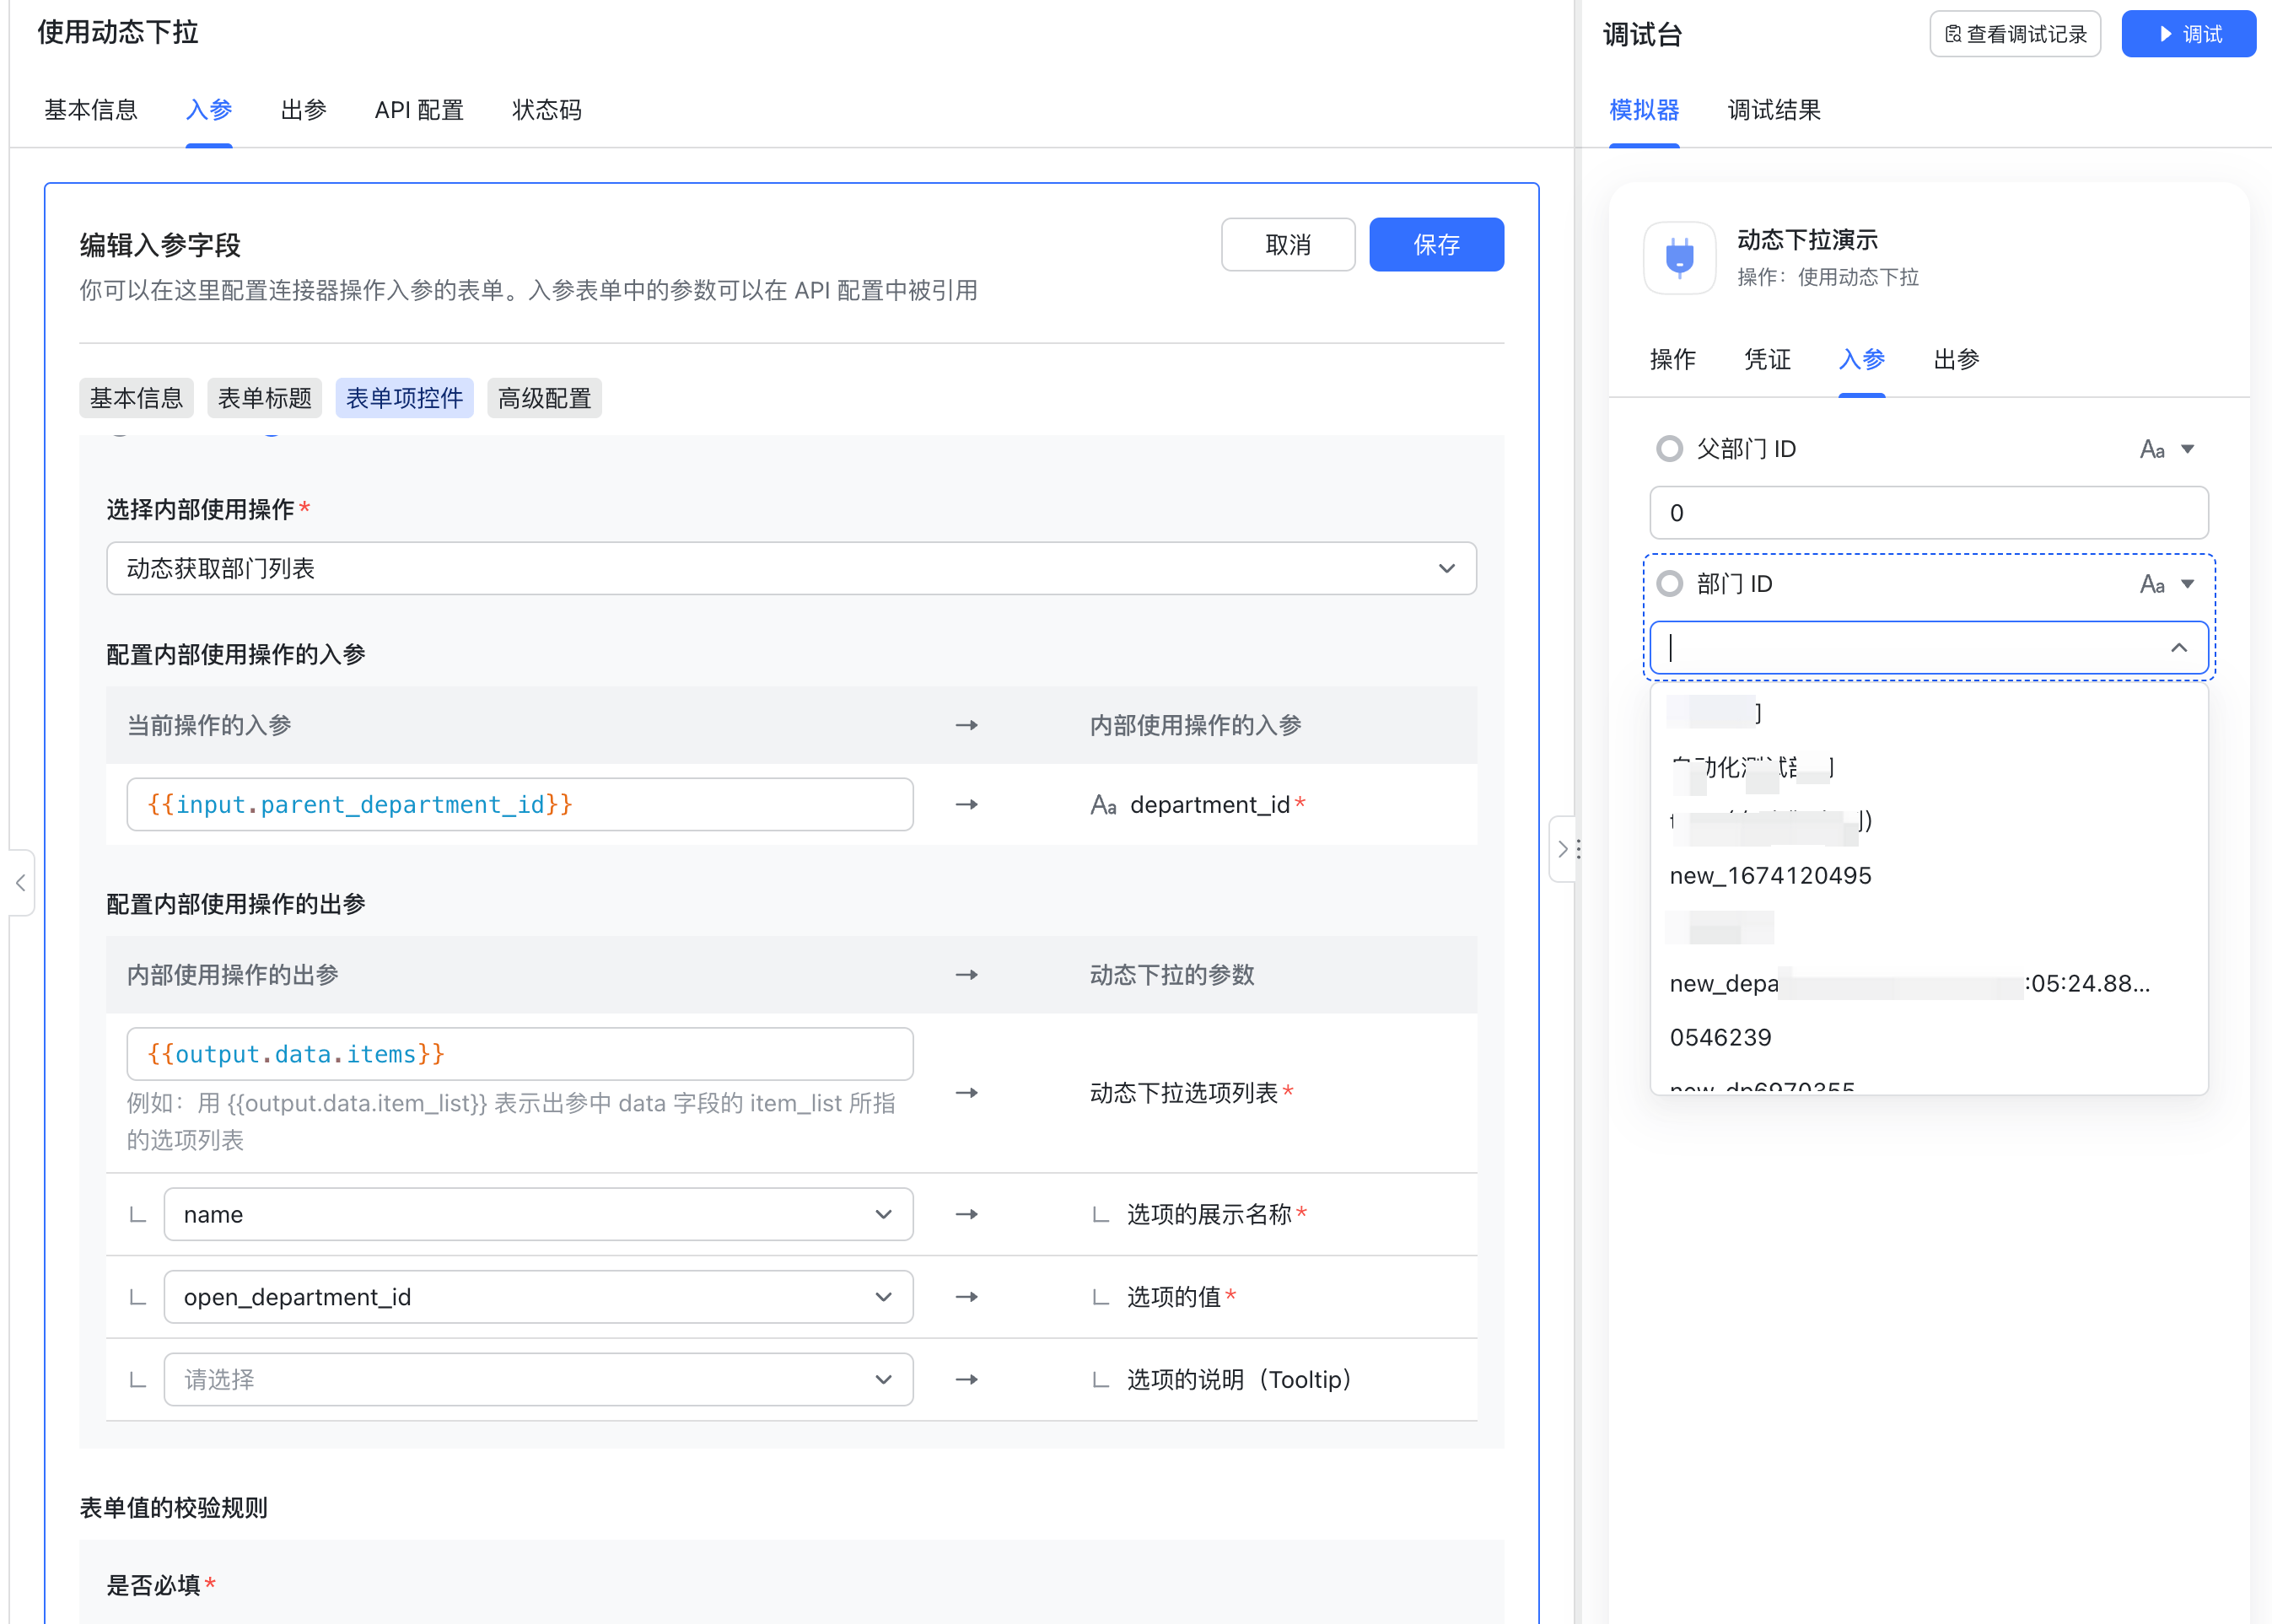Click 选项的值 label
2272x1624 pixels.
pyautogui.click(x=1174, y=1297)
